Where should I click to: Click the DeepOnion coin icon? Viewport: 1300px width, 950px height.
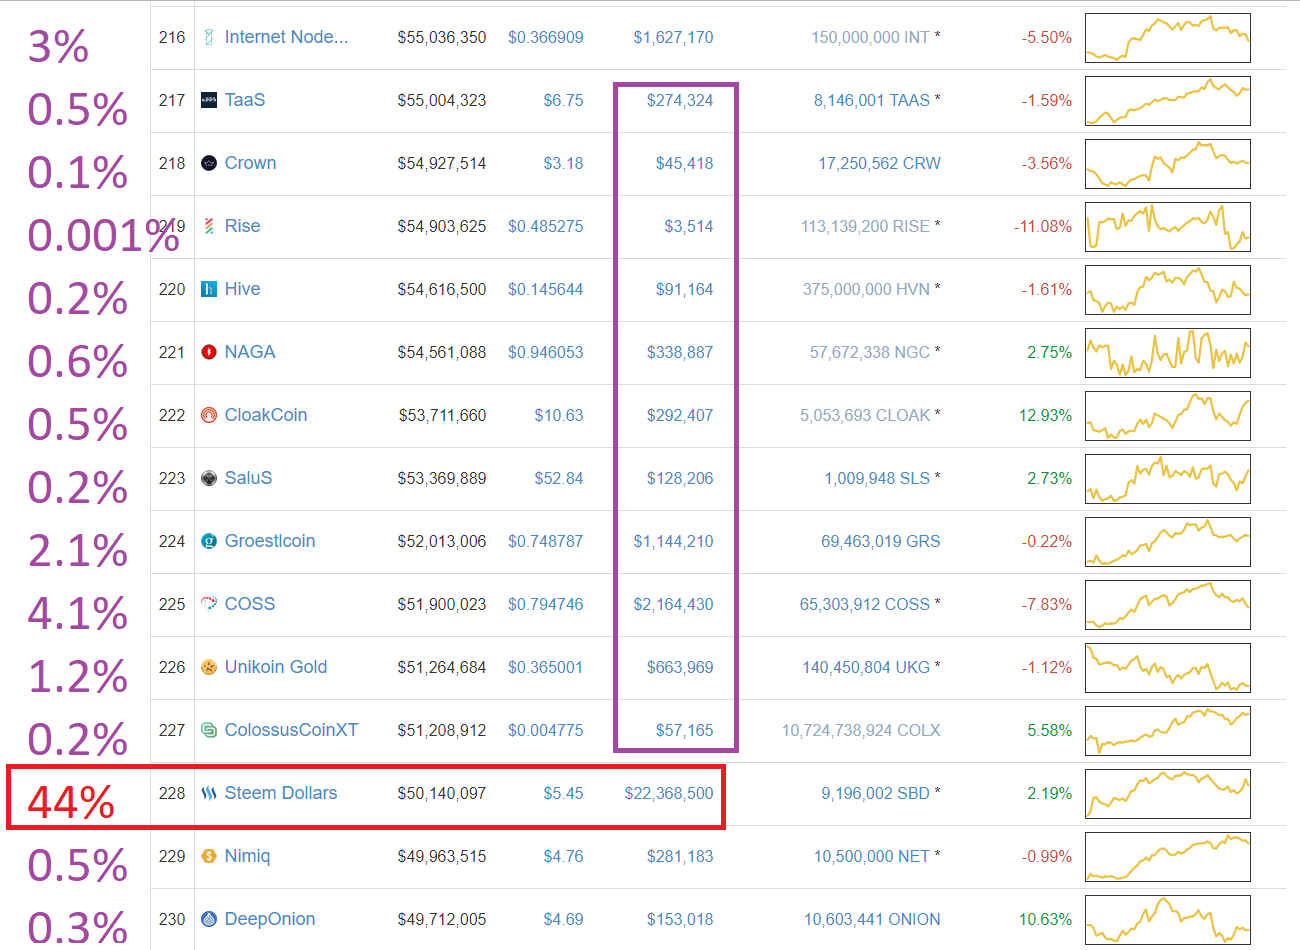(x=209, y=919)
